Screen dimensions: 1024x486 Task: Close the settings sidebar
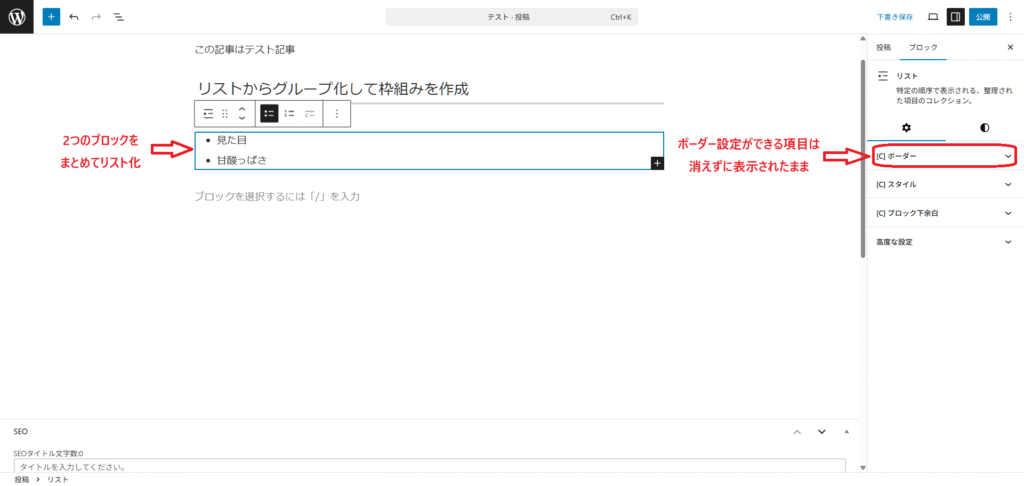coord(1010,48)
